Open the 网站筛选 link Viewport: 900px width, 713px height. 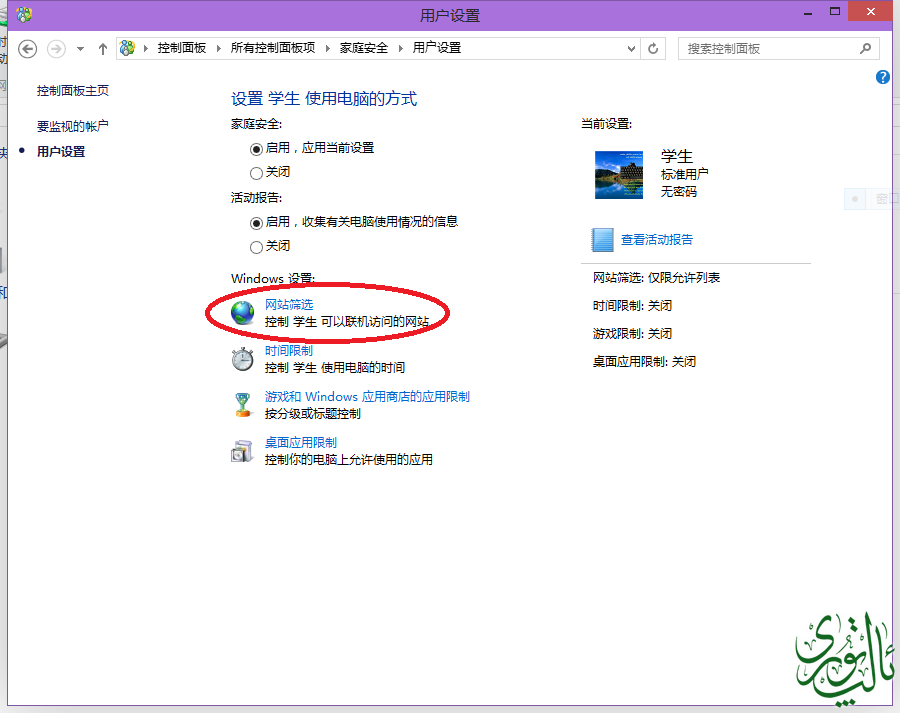[x=289, y=305]
